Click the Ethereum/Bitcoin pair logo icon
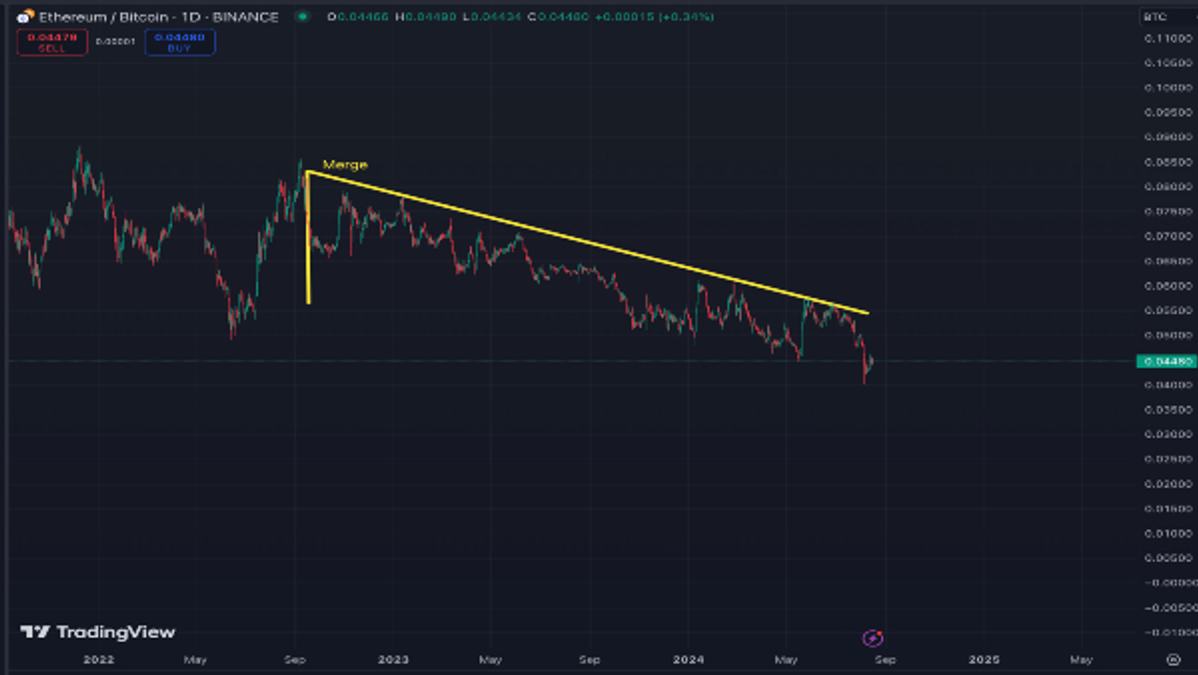Image resolution: width=1198 pixels, height=675 pixels. (24, 16)
